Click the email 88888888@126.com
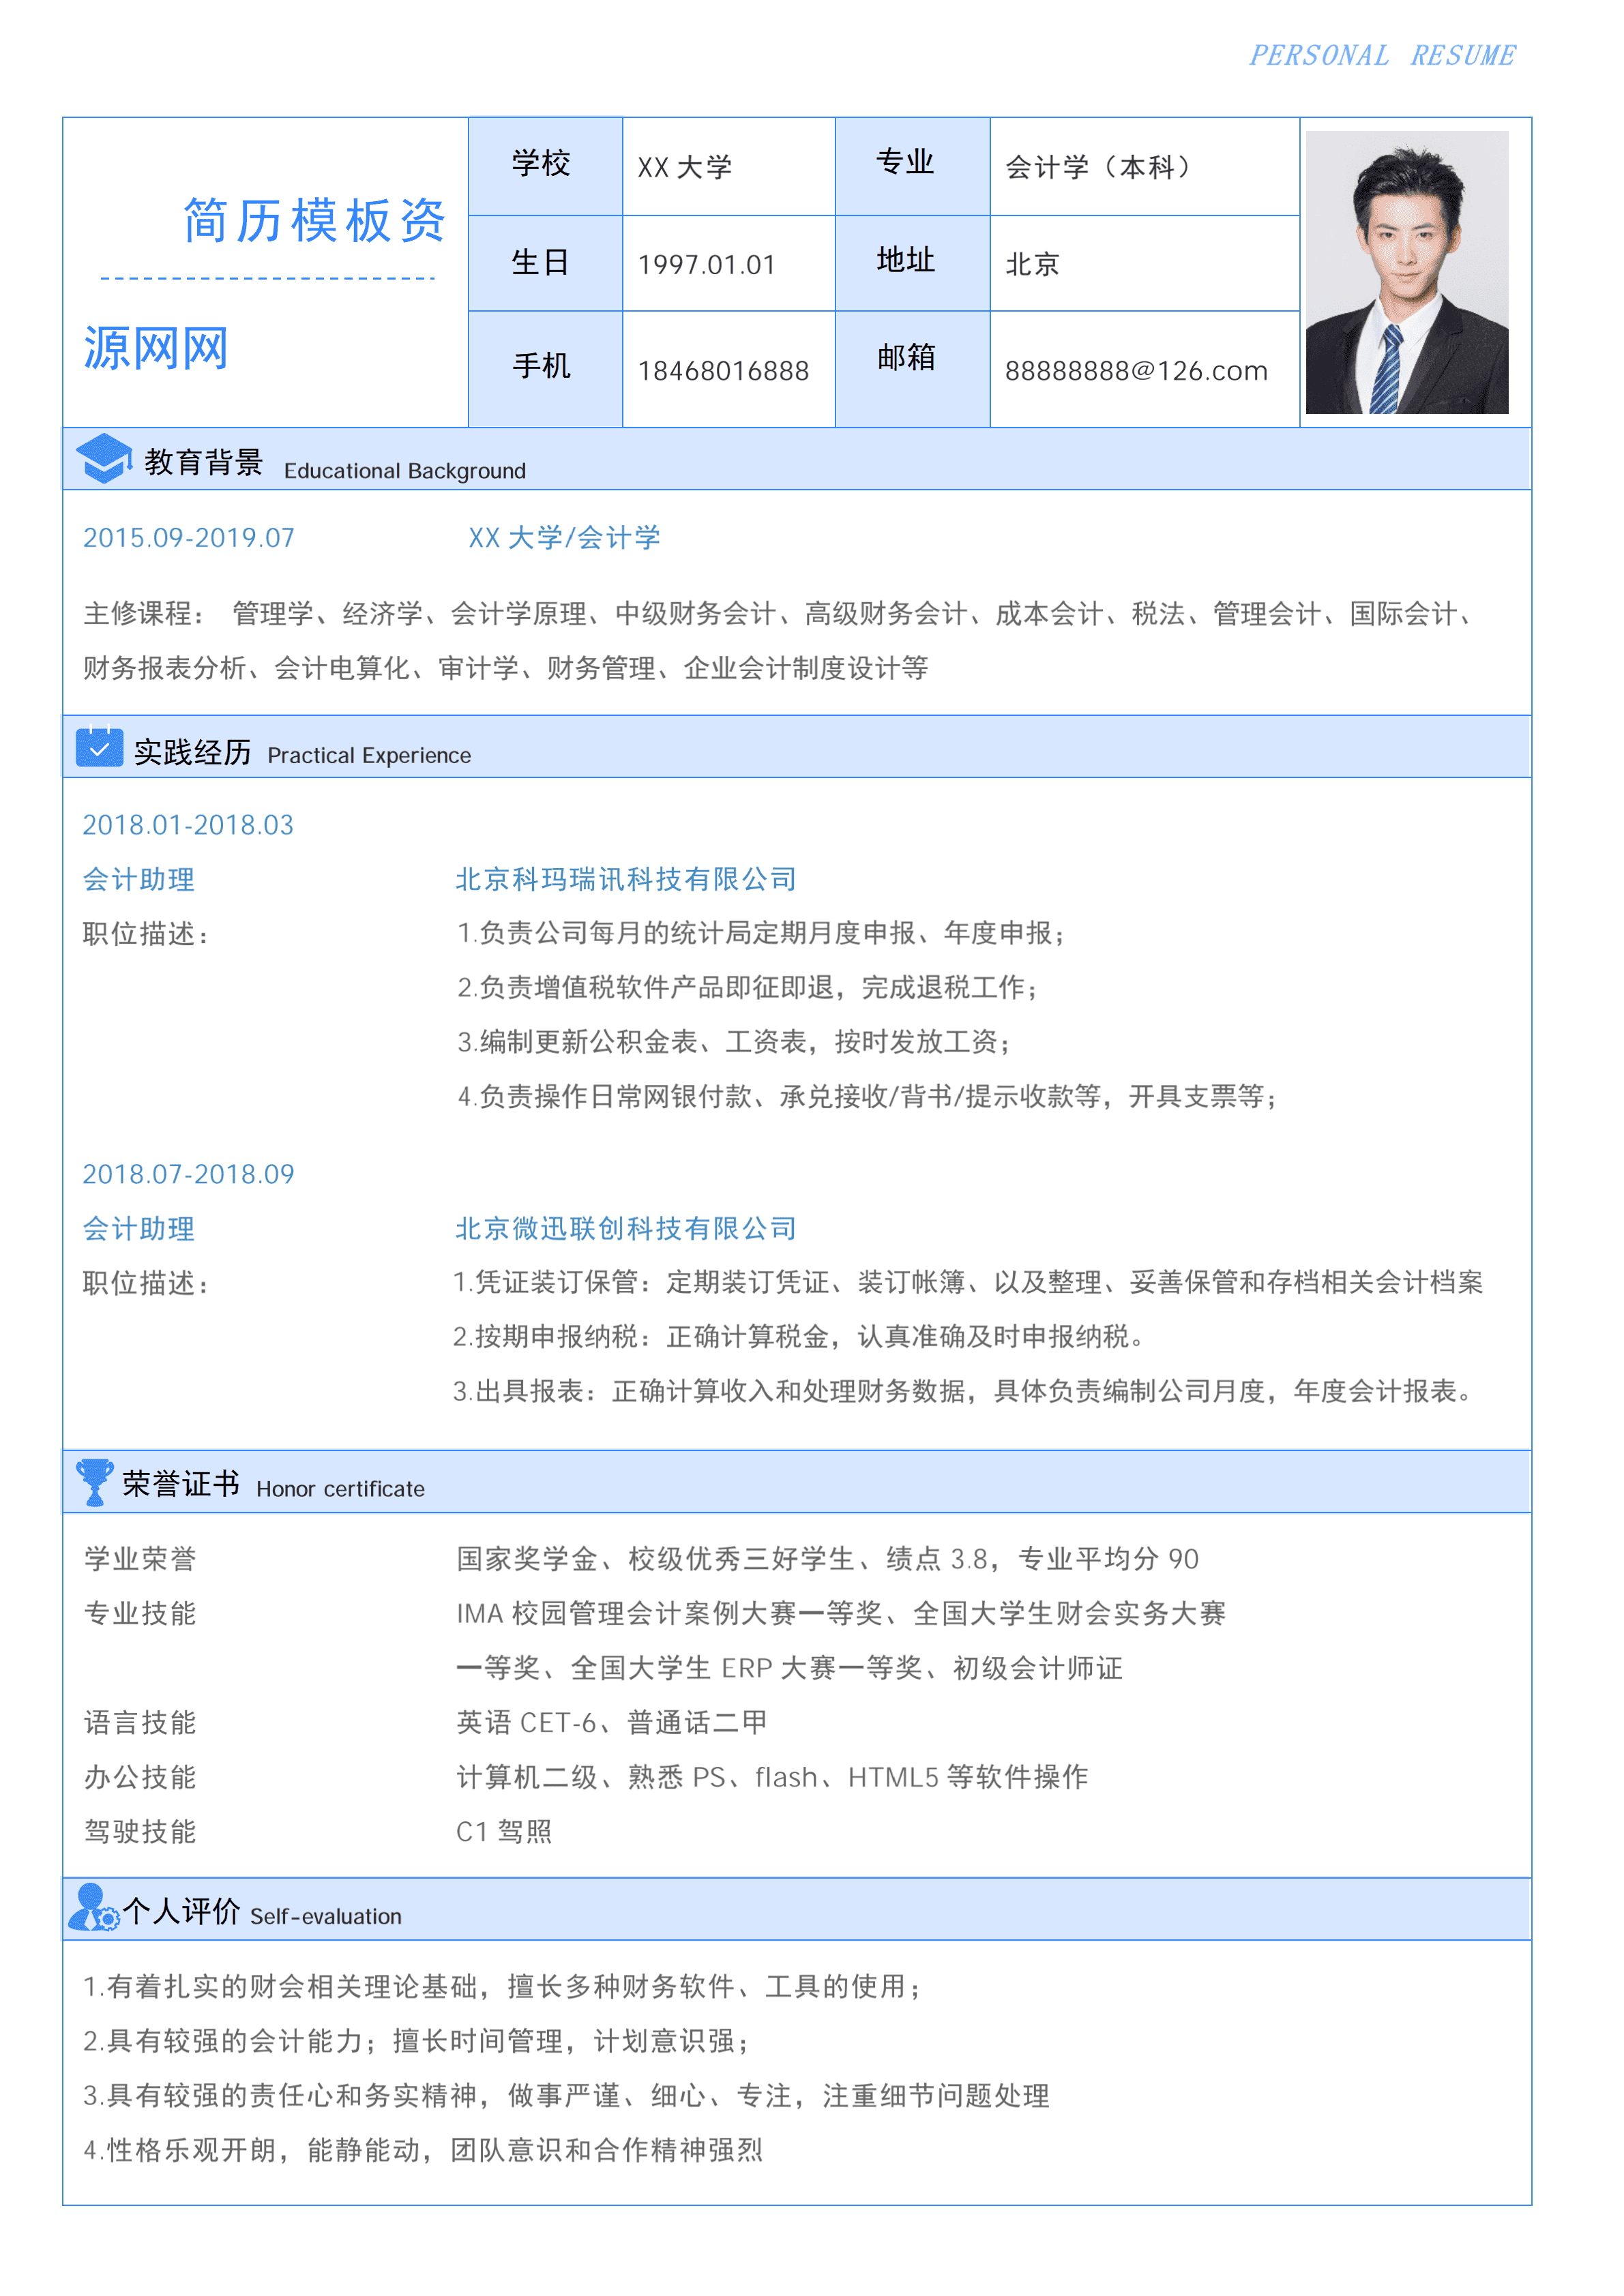This screenshot has width=1624, height=2296. click(1136, 371)
